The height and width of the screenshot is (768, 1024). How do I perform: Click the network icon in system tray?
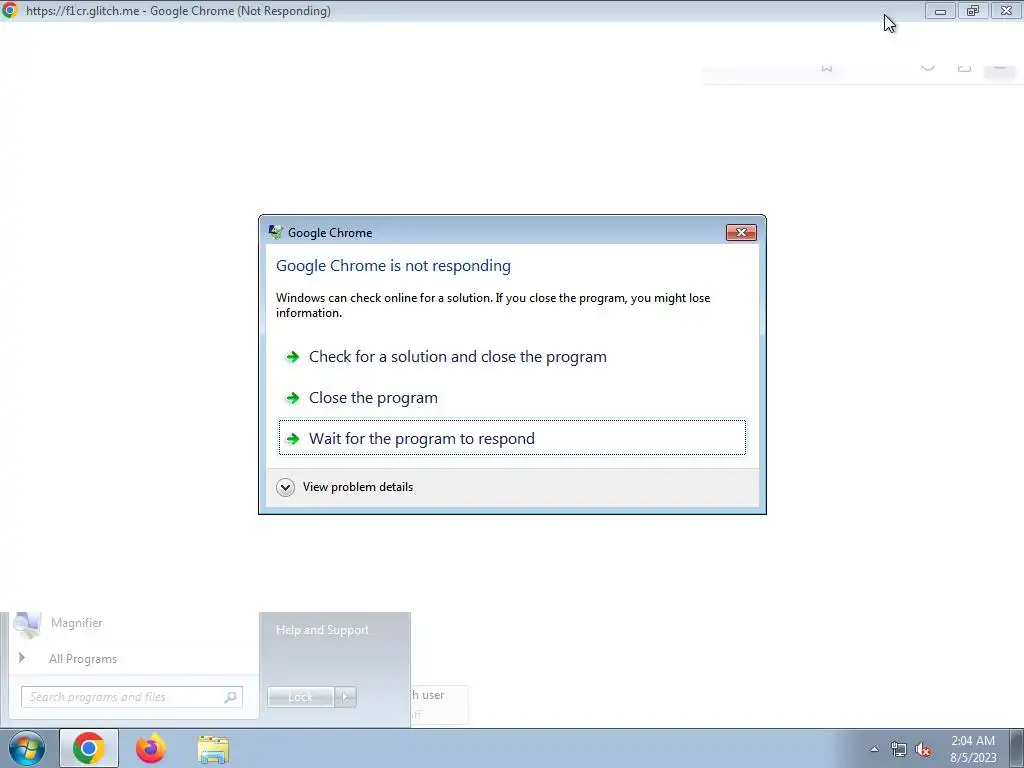tap(899, 750)
